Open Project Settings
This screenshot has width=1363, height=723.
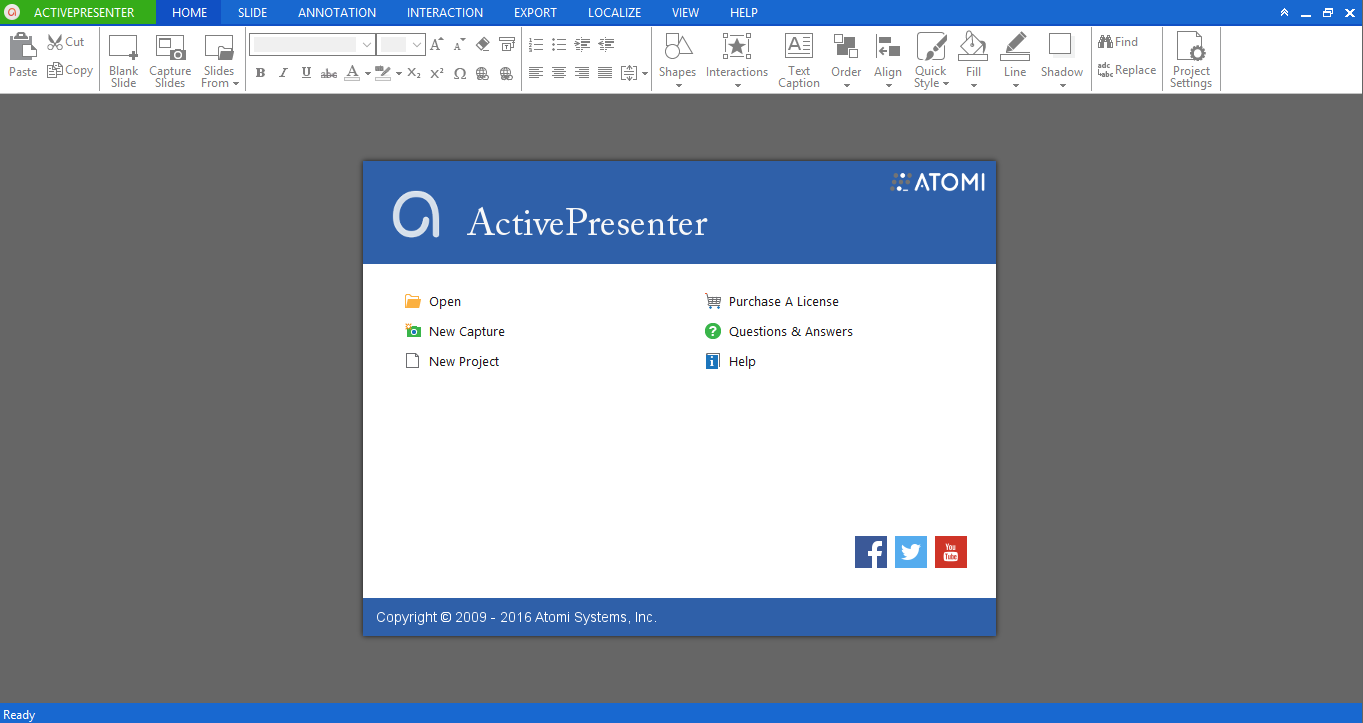[1191, 61]
